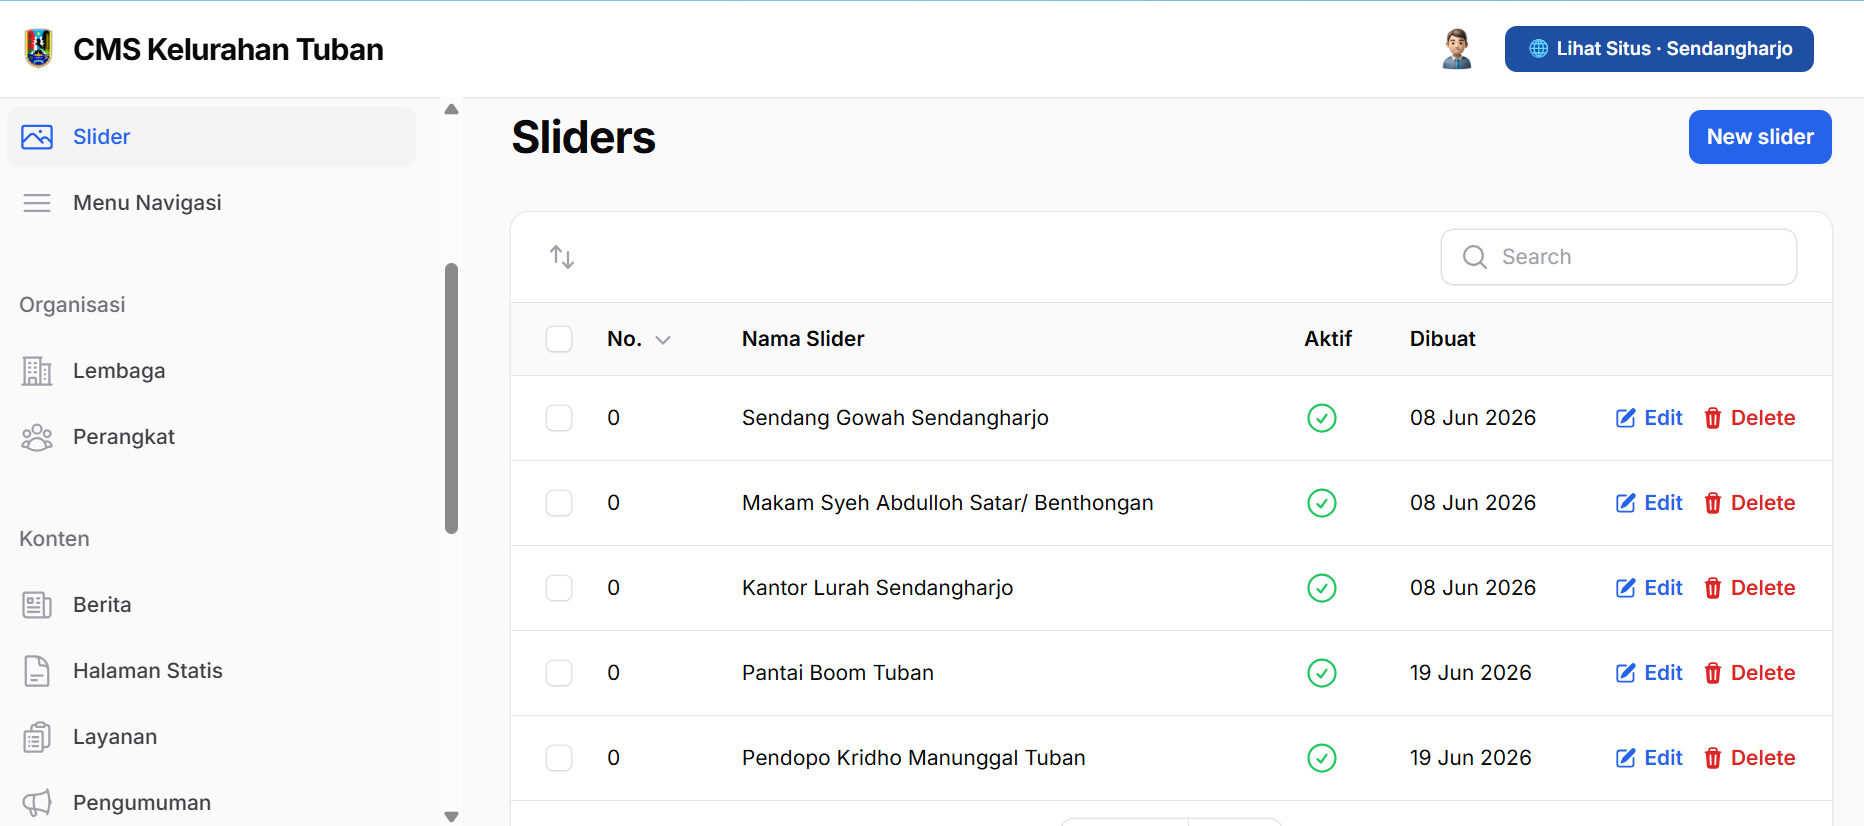Image resolution: width=1864 pixels, height=826 pixels.
Task: Sort by the No. column chevron
Action: point(663,340)
